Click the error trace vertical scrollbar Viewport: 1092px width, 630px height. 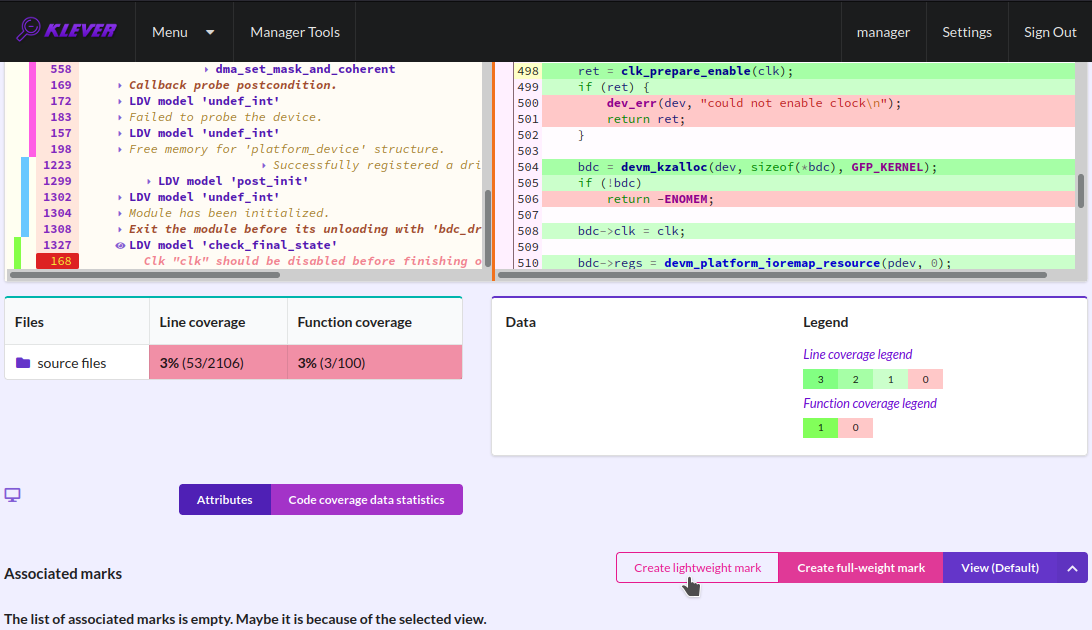coord(488,228)
